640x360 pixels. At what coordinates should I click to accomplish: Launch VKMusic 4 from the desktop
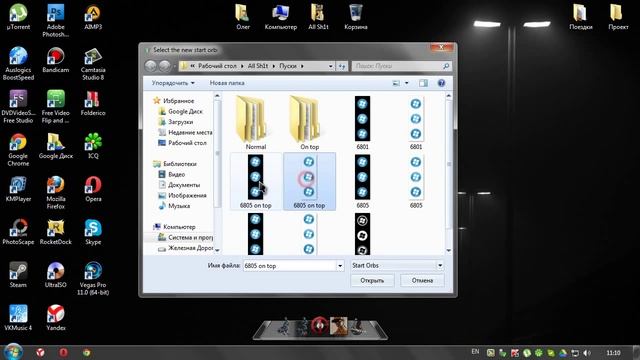click(x=18, y=318)
